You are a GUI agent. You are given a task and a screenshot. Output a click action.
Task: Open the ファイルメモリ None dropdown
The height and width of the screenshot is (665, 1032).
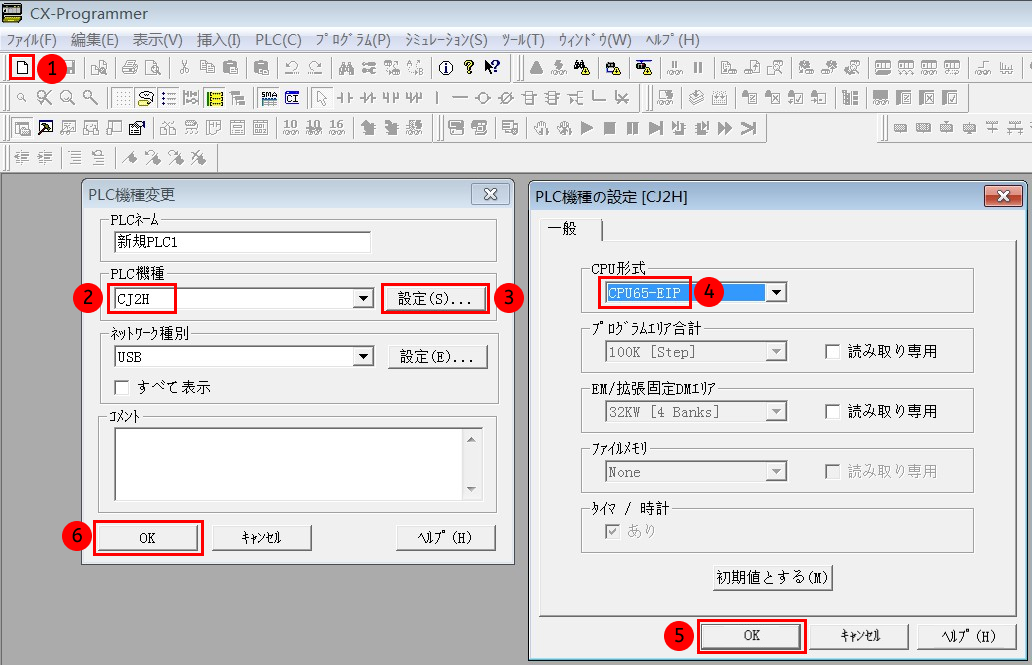point(777,471)
